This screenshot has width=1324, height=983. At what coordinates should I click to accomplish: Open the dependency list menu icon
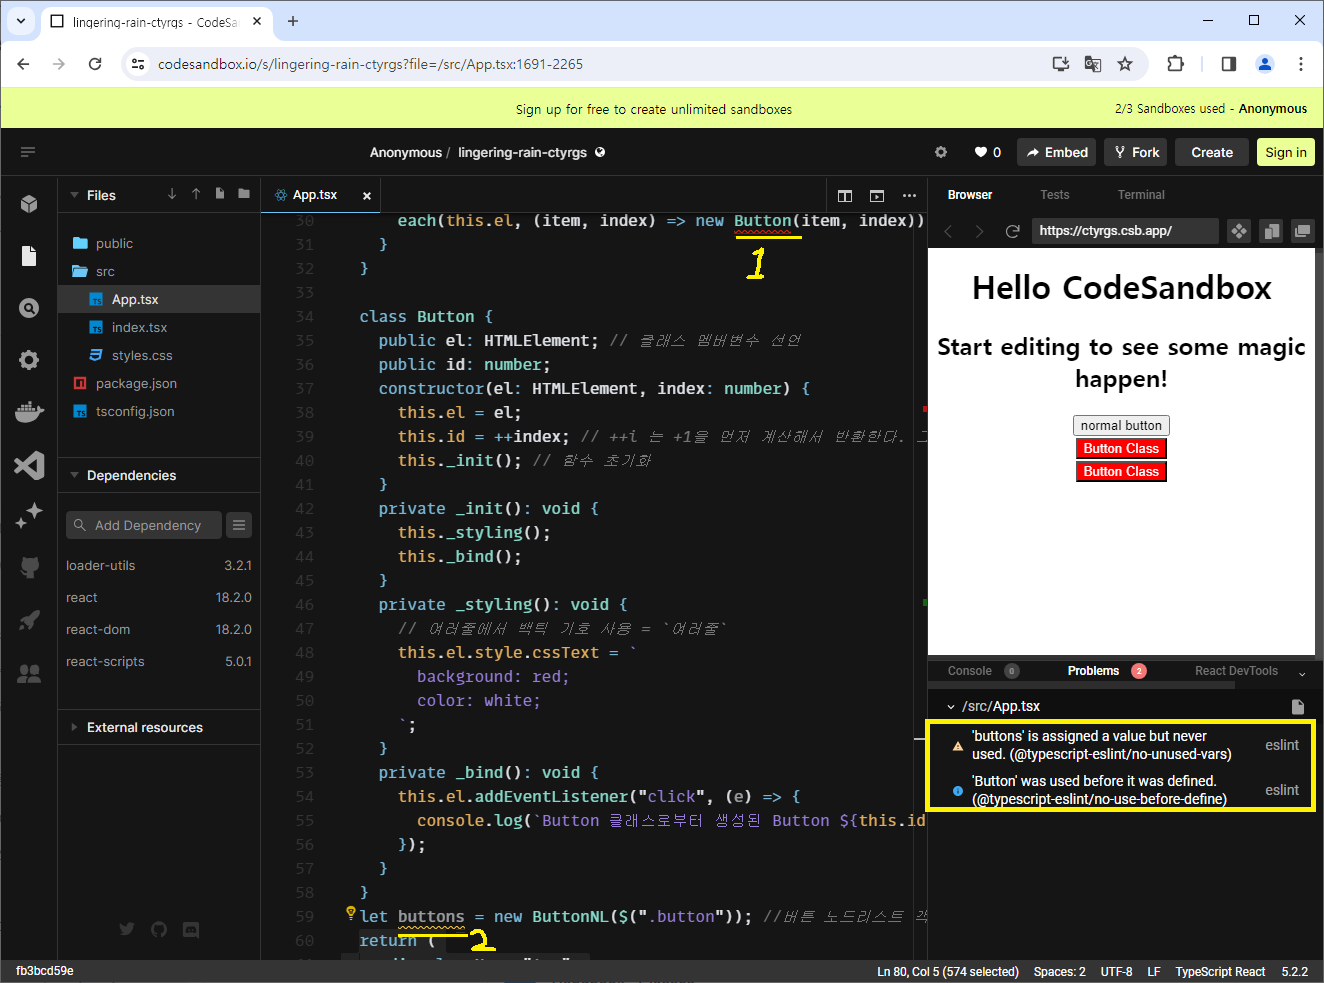coord(239,525)
